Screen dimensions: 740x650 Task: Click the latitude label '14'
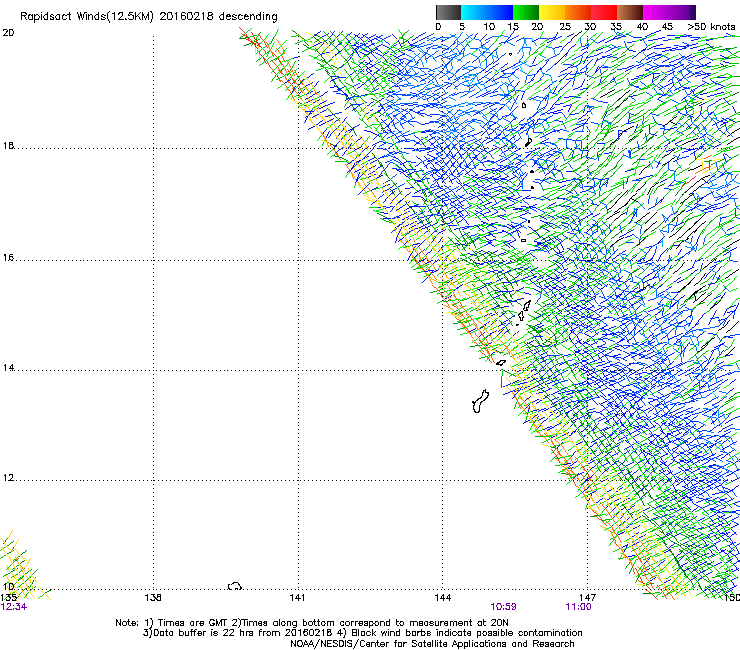pos(8,368)
